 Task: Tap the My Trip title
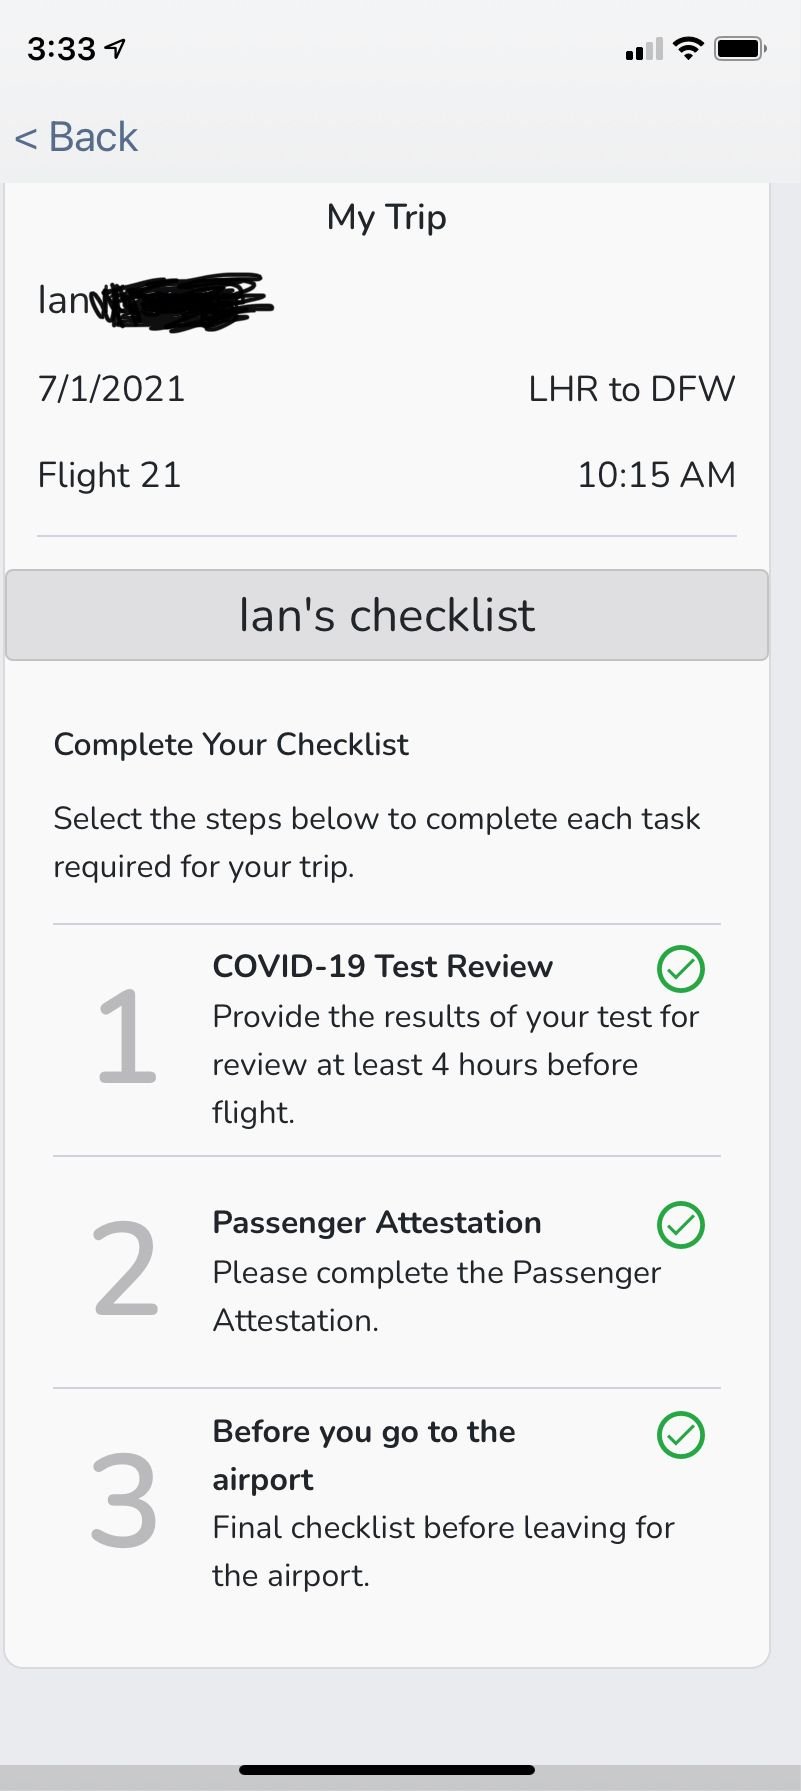click(x=387, y=217)
